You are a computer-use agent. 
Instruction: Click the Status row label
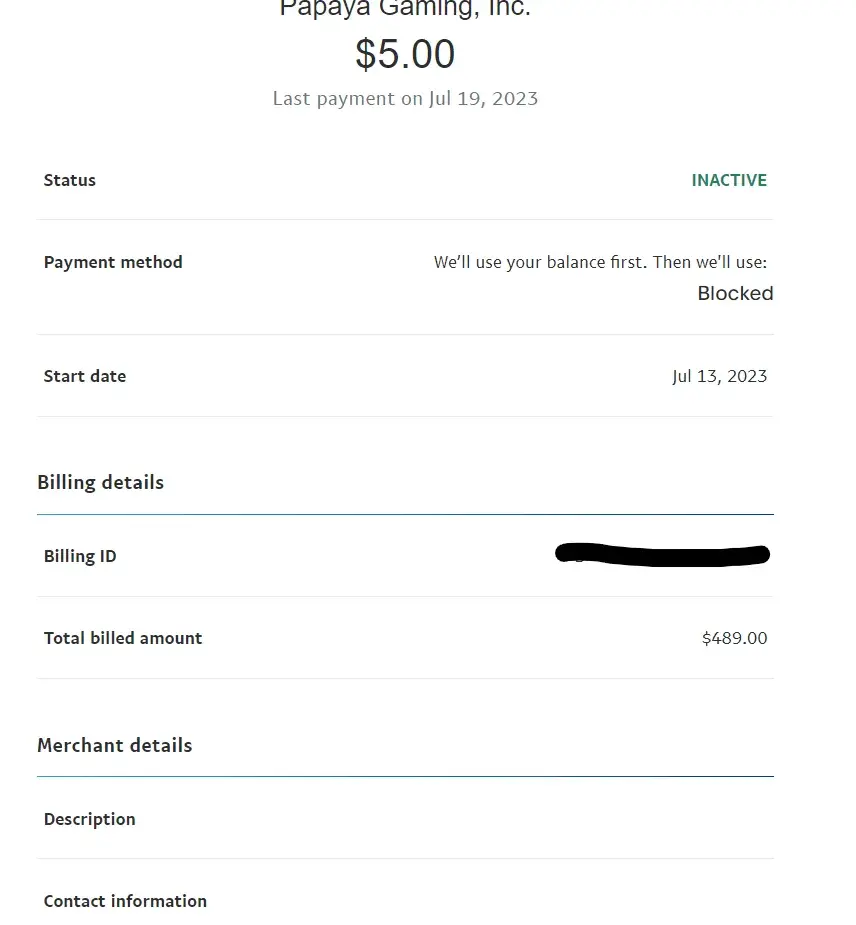click(70, 181)
